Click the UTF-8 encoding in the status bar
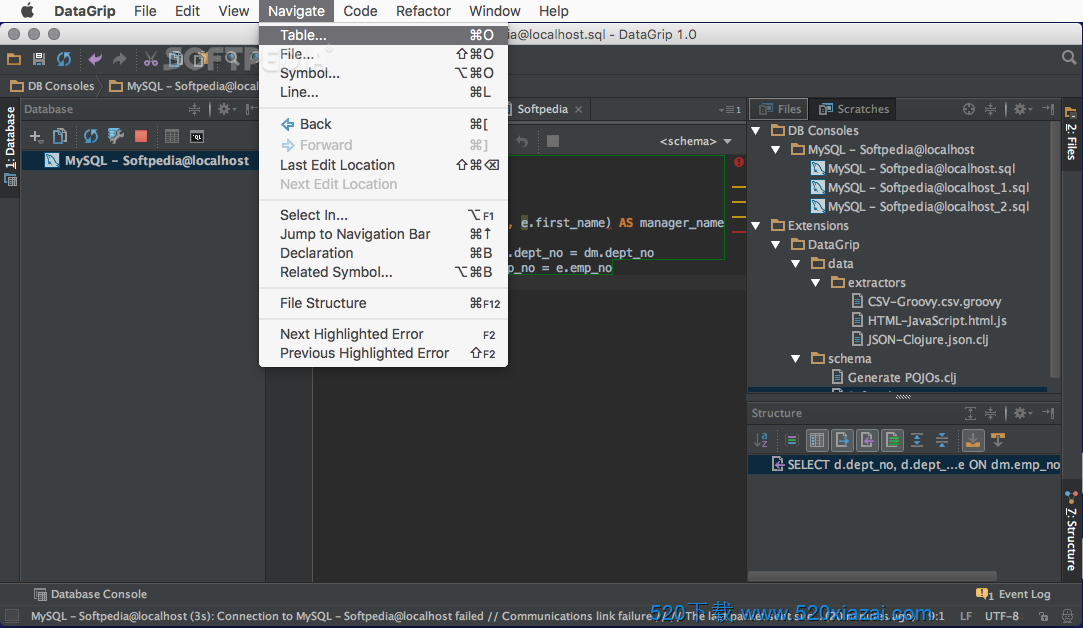This screenshot has width=1083, height=628. tap(1001, 616)
